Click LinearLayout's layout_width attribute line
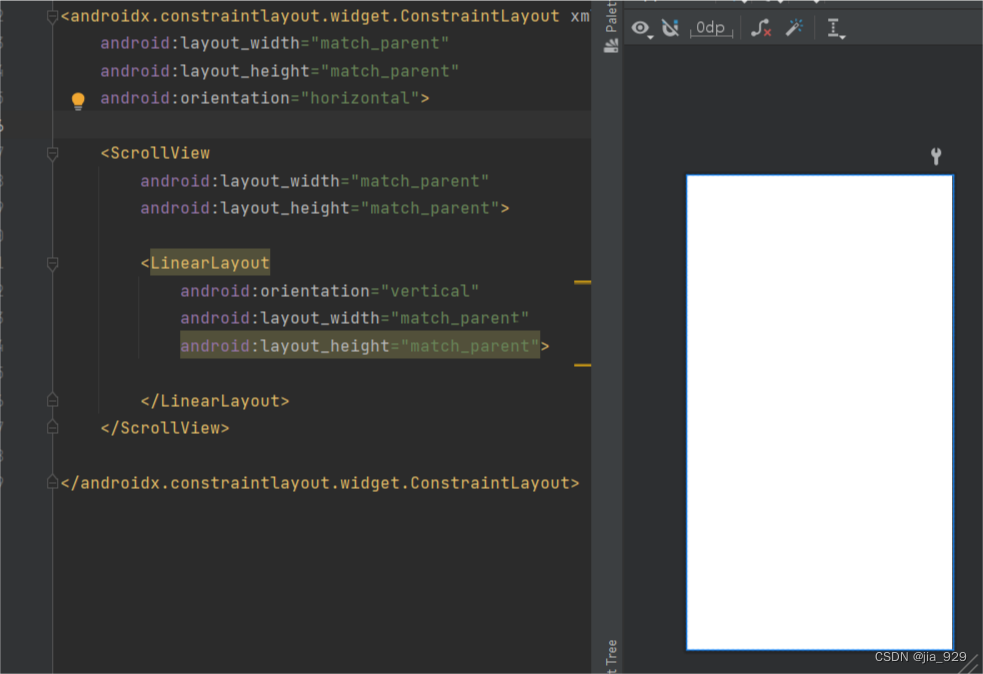The image size is (983, 674). pyautogui.click(x=355, y=318)
